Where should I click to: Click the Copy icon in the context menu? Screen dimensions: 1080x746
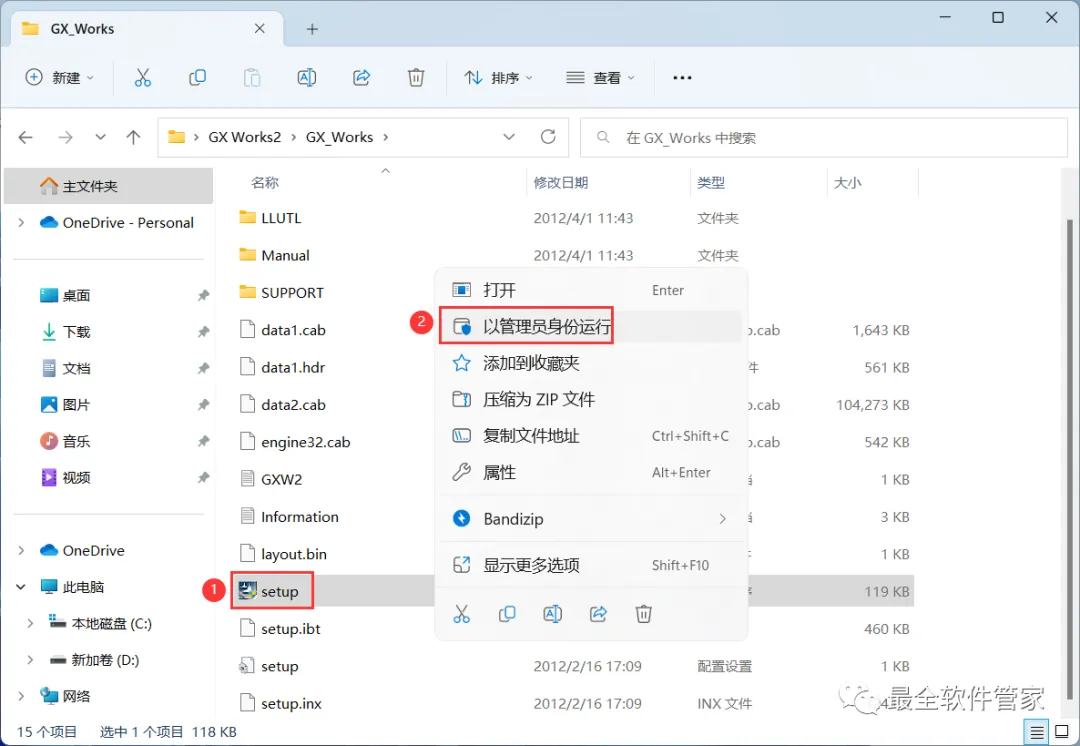pyautogui.click(x=507, y=614)
